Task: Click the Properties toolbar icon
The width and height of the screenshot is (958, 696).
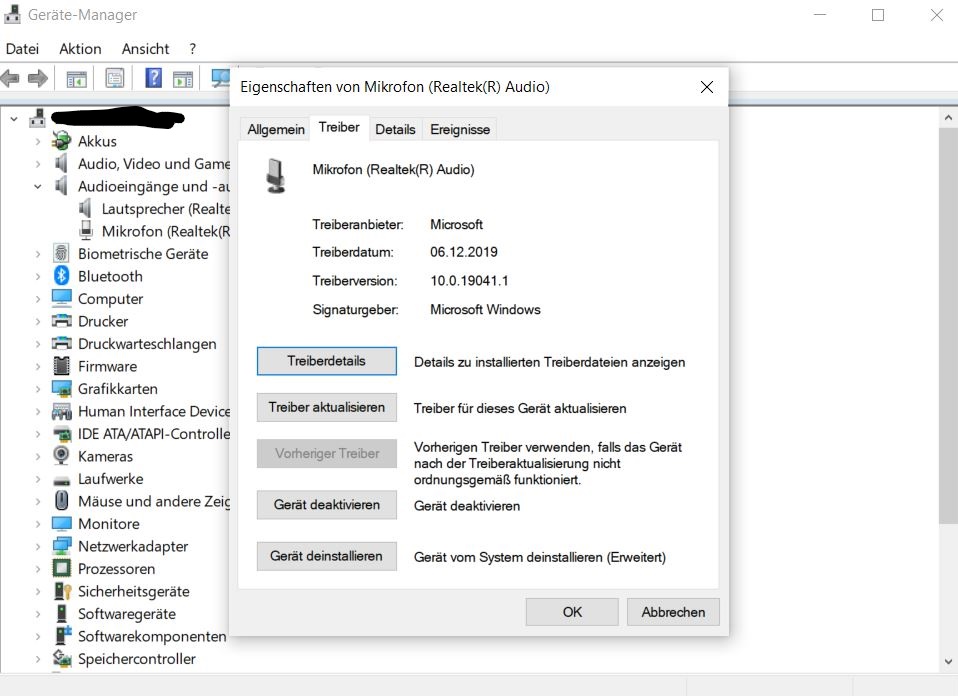Action: [115, 78]
